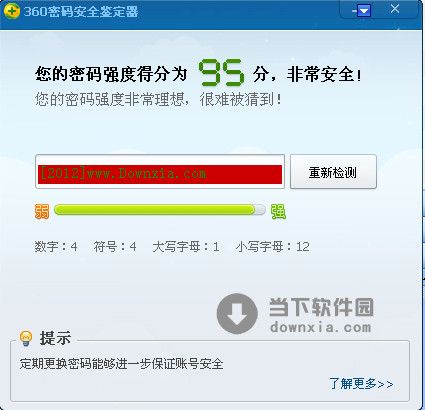Image resolution: width=425 pixels, height=410 pixels.
Task: Select the 小写字母：12 count text
Action: click(x=272, y=247)
